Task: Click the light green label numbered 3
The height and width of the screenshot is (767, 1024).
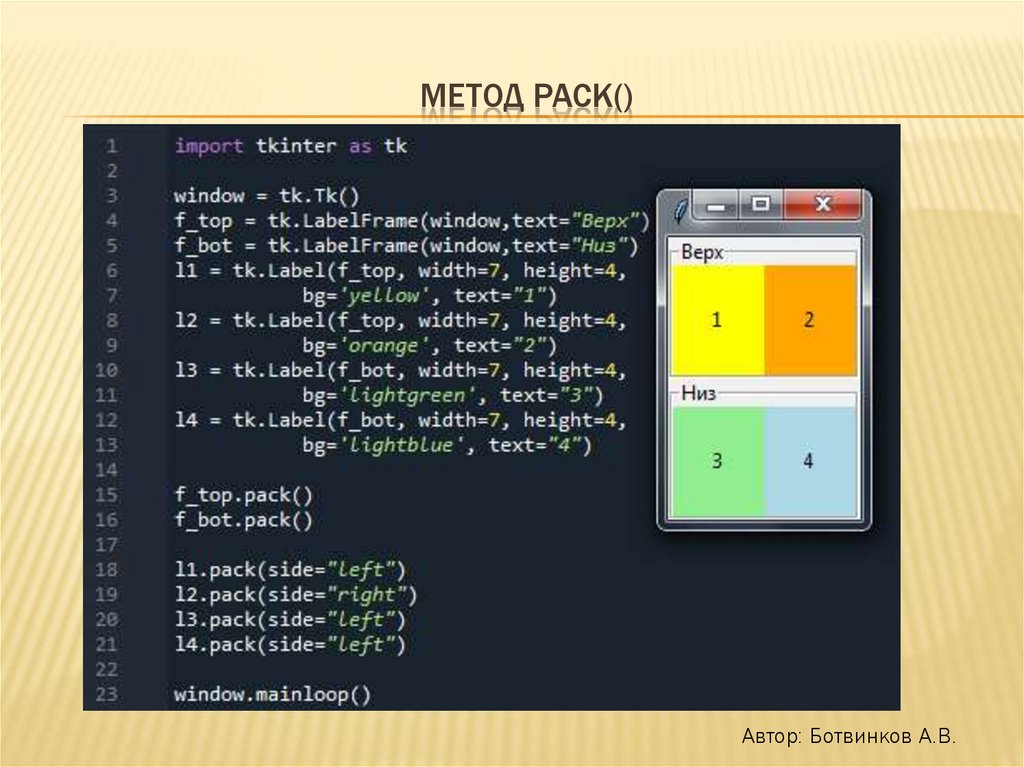Action: coord(718,461)
